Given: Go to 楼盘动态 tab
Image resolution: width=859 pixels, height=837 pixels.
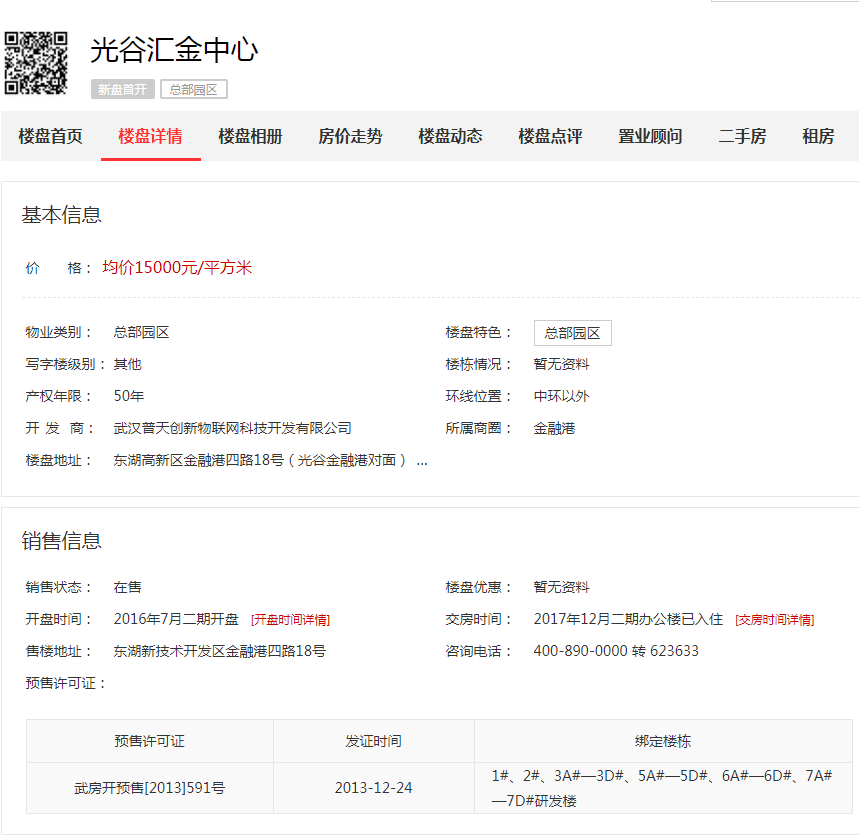Looking at the screenshot, I should [x=450, y=137].
